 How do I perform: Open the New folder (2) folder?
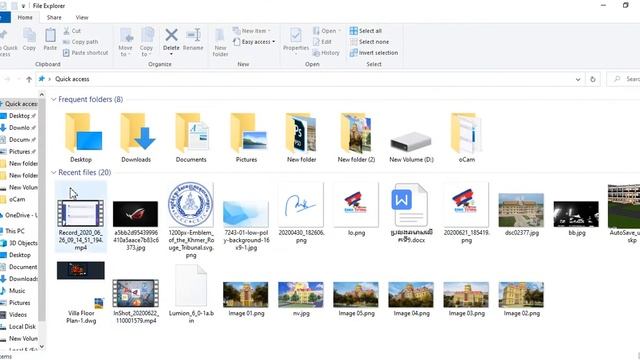[356, 138]
